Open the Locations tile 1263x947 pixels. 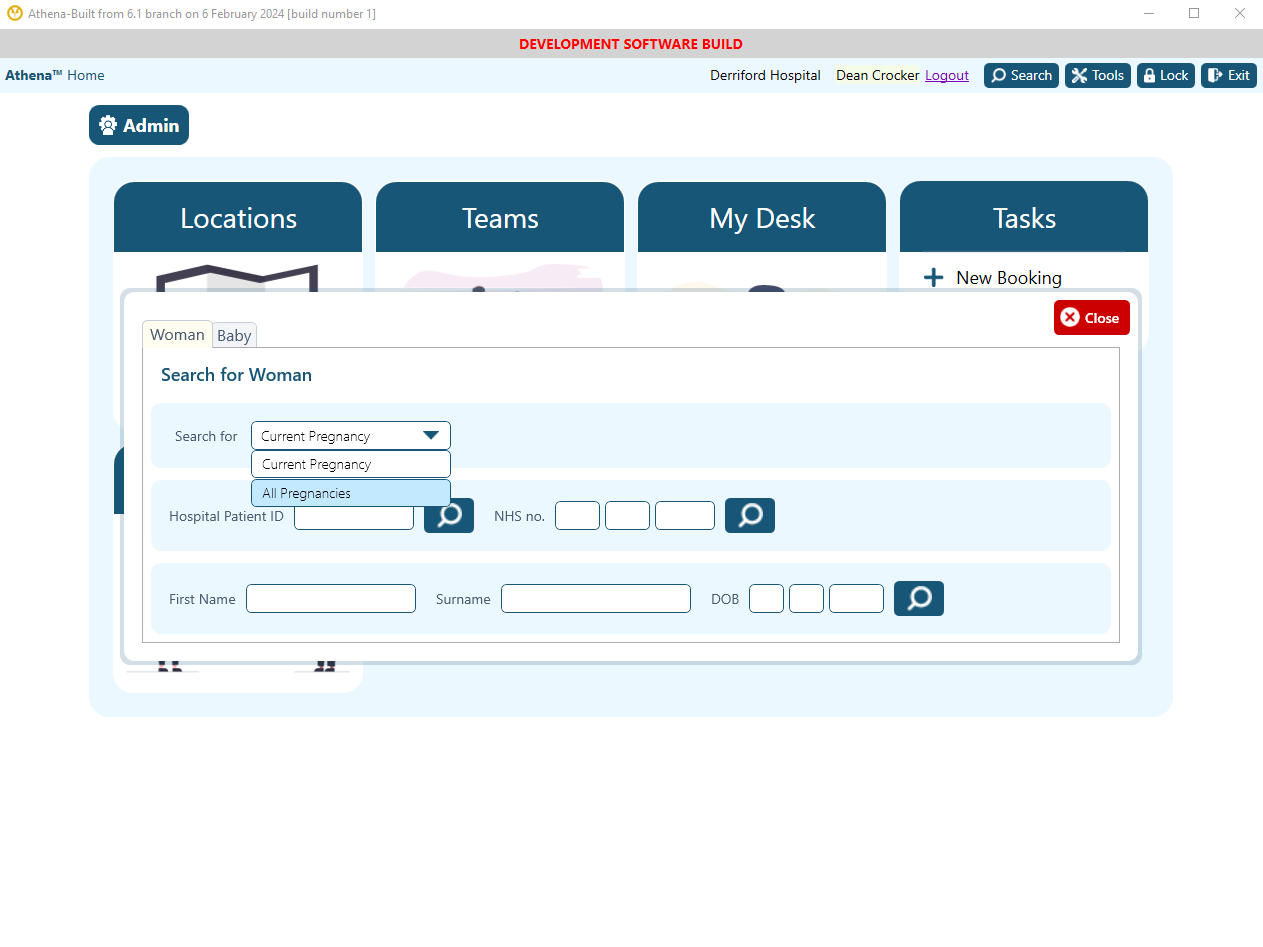pos(238,218)
